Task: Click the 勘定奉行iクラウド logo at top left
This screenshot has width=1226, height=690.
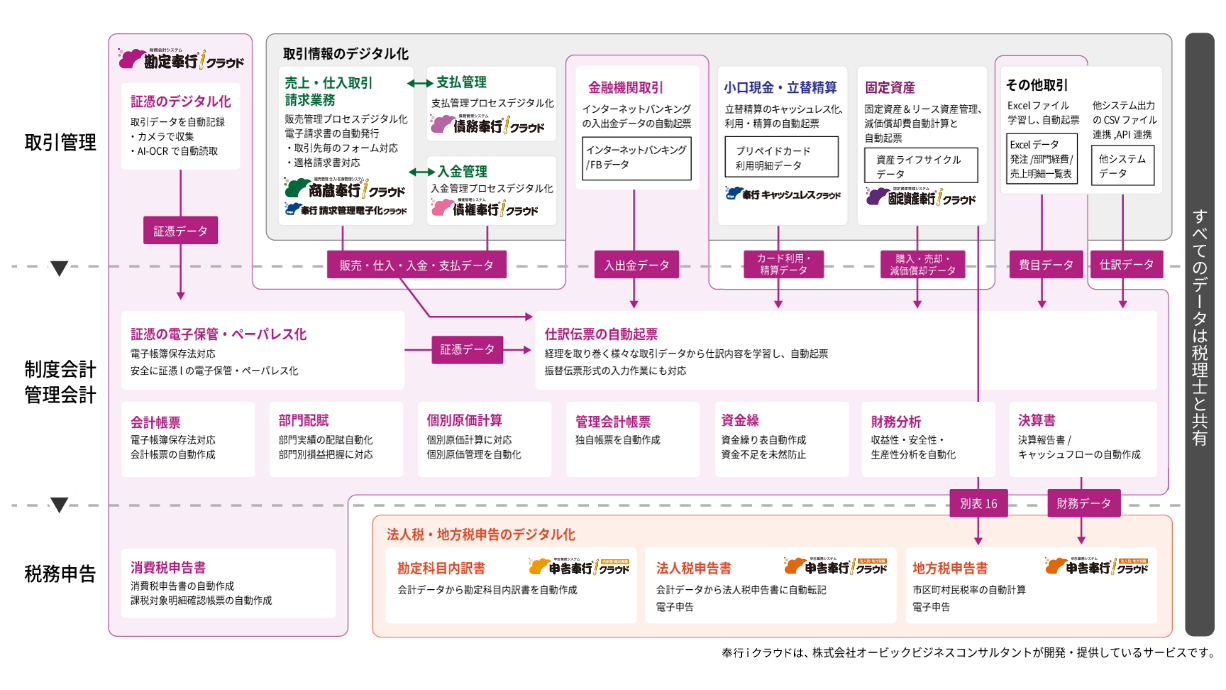Action: tap(180, 58)
